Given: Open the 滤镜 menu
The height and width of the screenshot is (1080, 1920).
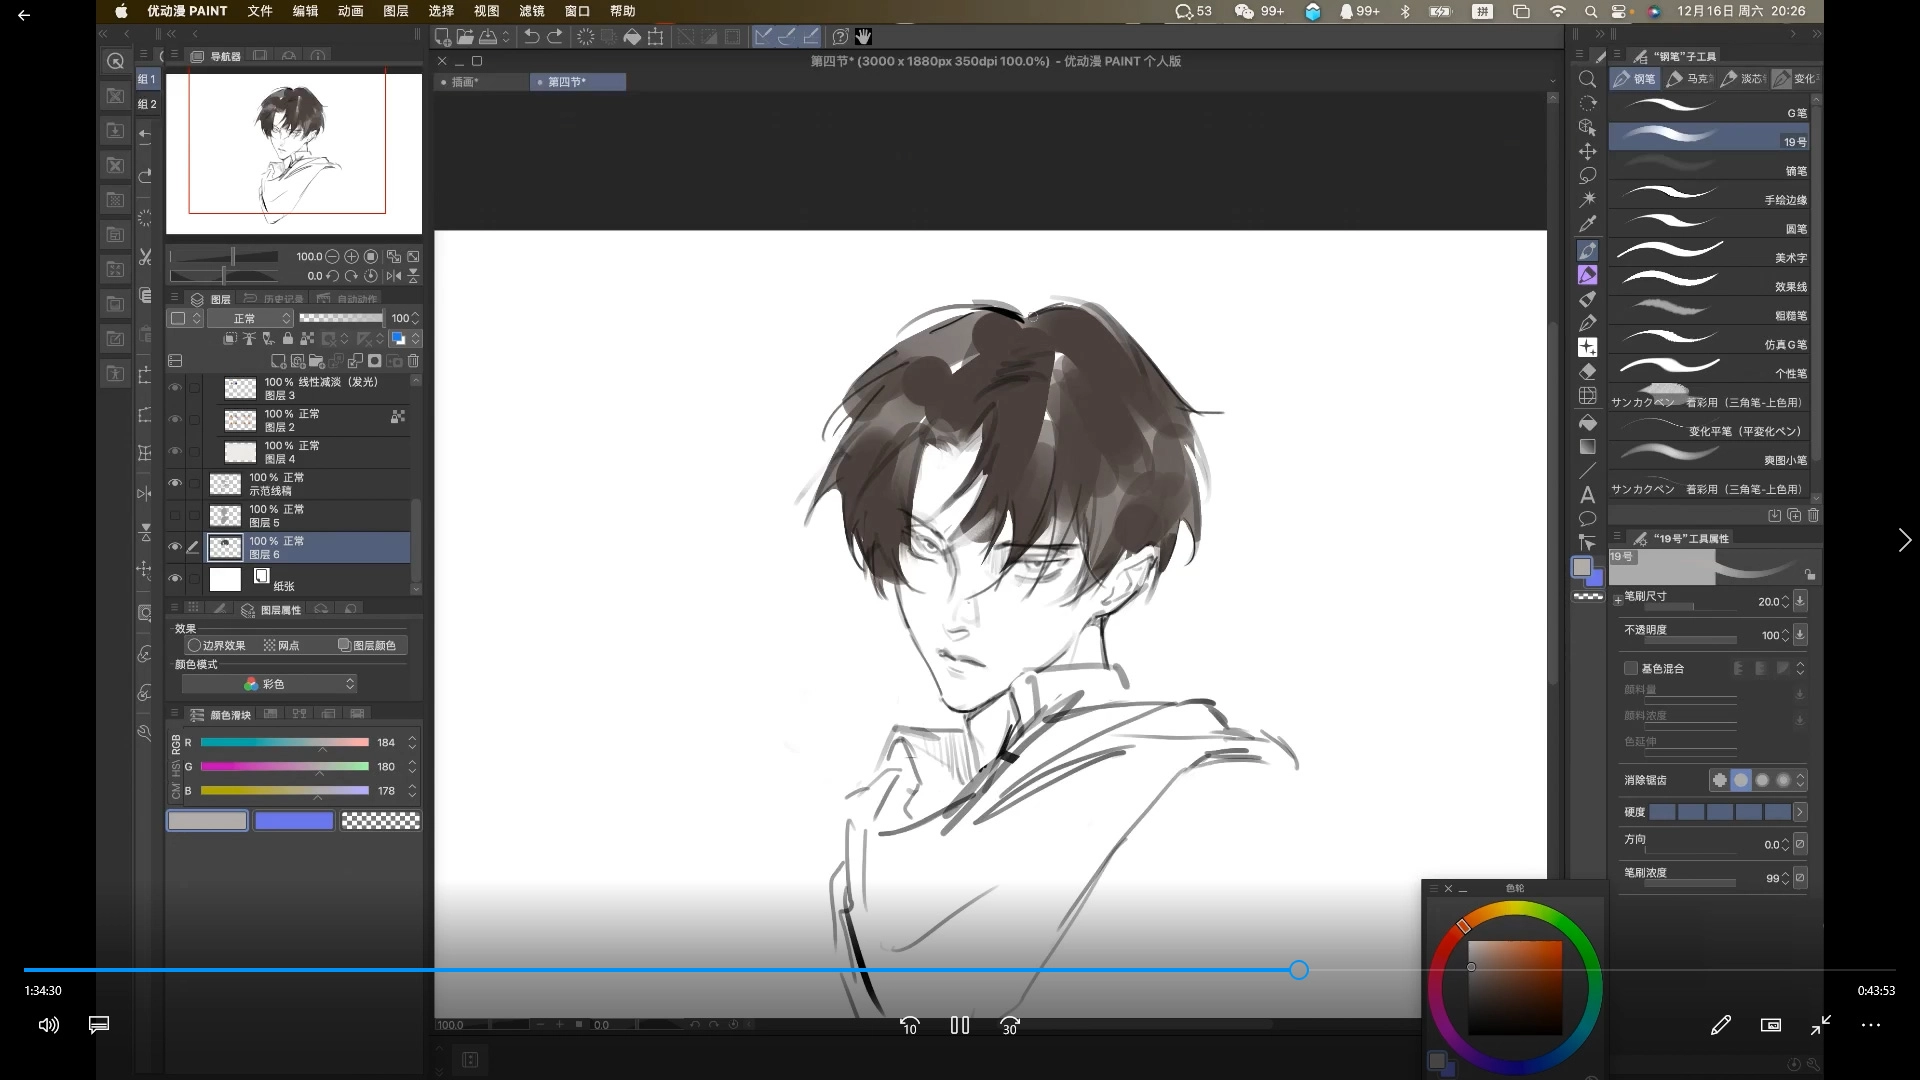Looking at the screenshot, I should 531,11.
